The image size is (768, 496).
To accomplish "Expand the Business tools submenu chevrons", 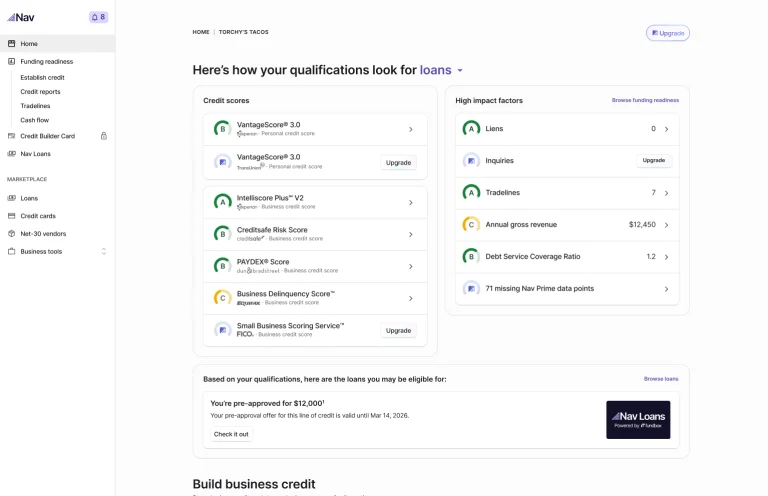I will pos(104,251).
